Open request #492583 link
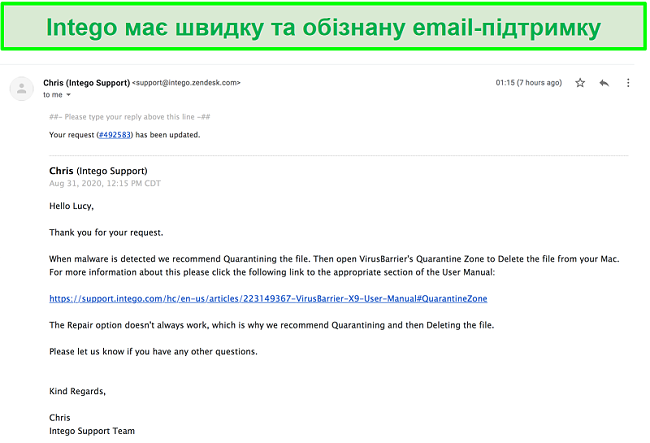650x443 pixels. coord(114,135)
